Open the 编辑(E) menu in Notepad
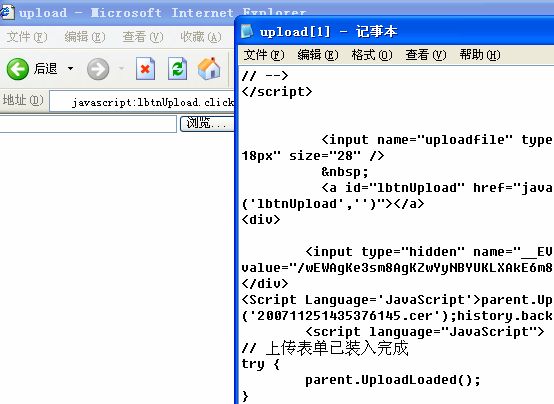554x404 pixels. pos(318,55)
